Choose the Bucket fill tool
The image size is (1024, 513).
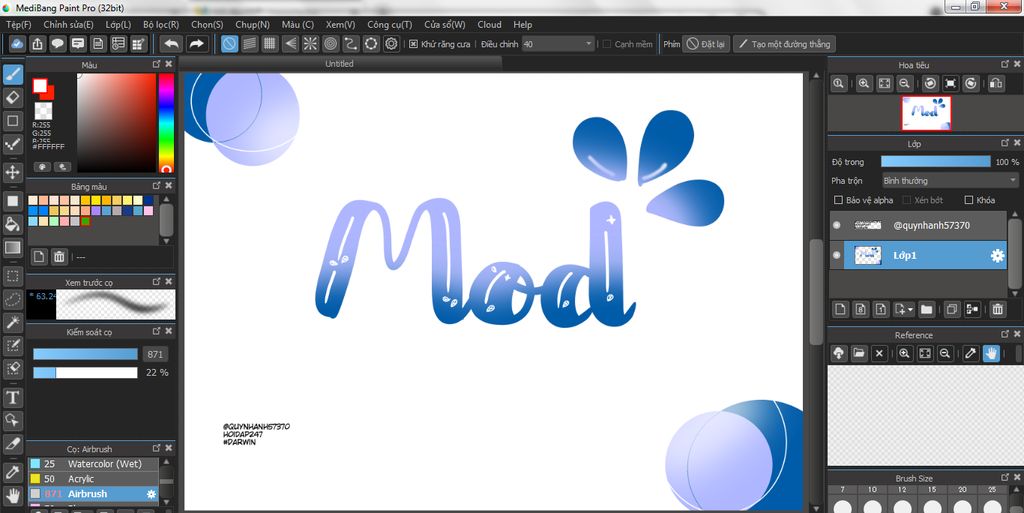tap(12, 225)
